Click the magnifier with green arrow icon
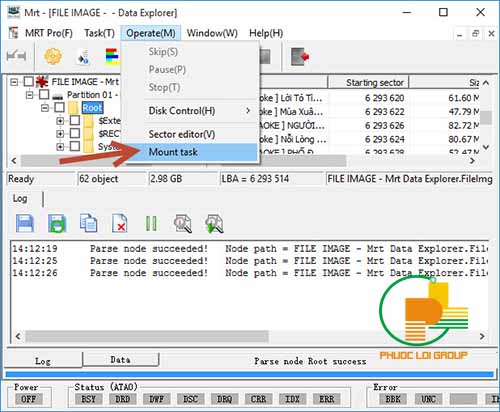This screenshot has height=412, width=500. tap(214, 223)
